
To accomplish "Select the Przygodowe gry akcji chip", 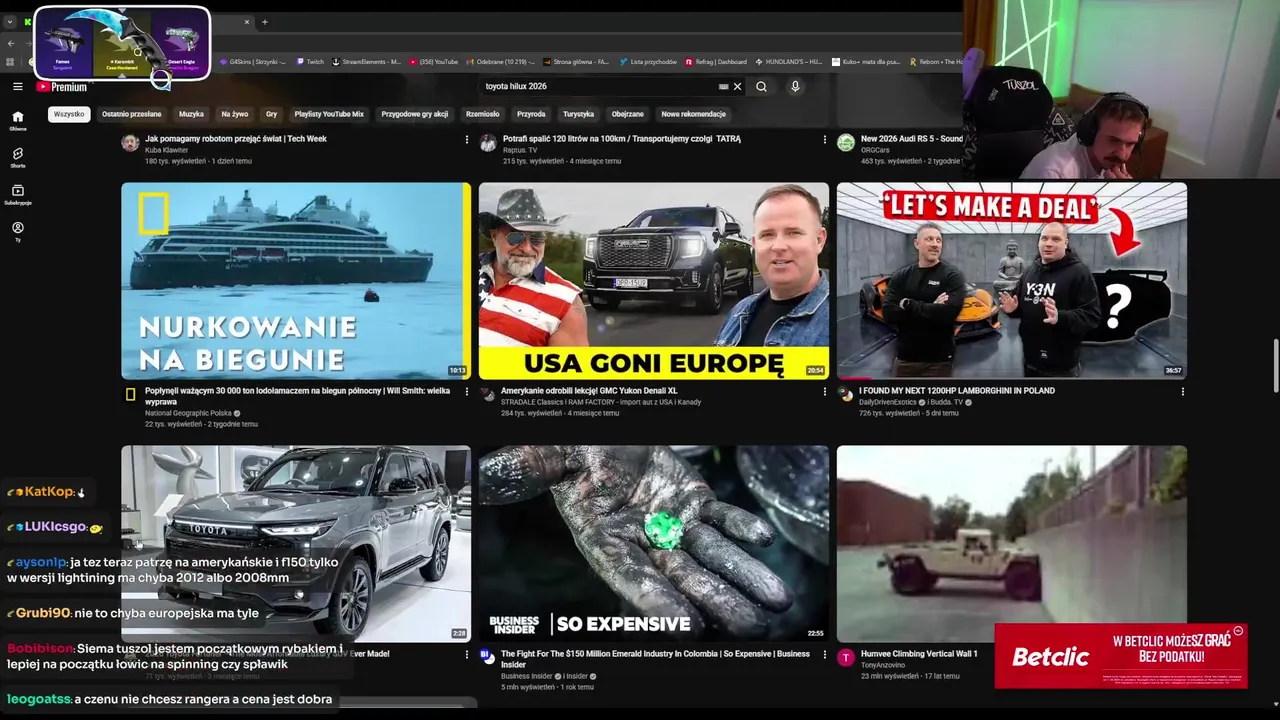I will (415, 114).
